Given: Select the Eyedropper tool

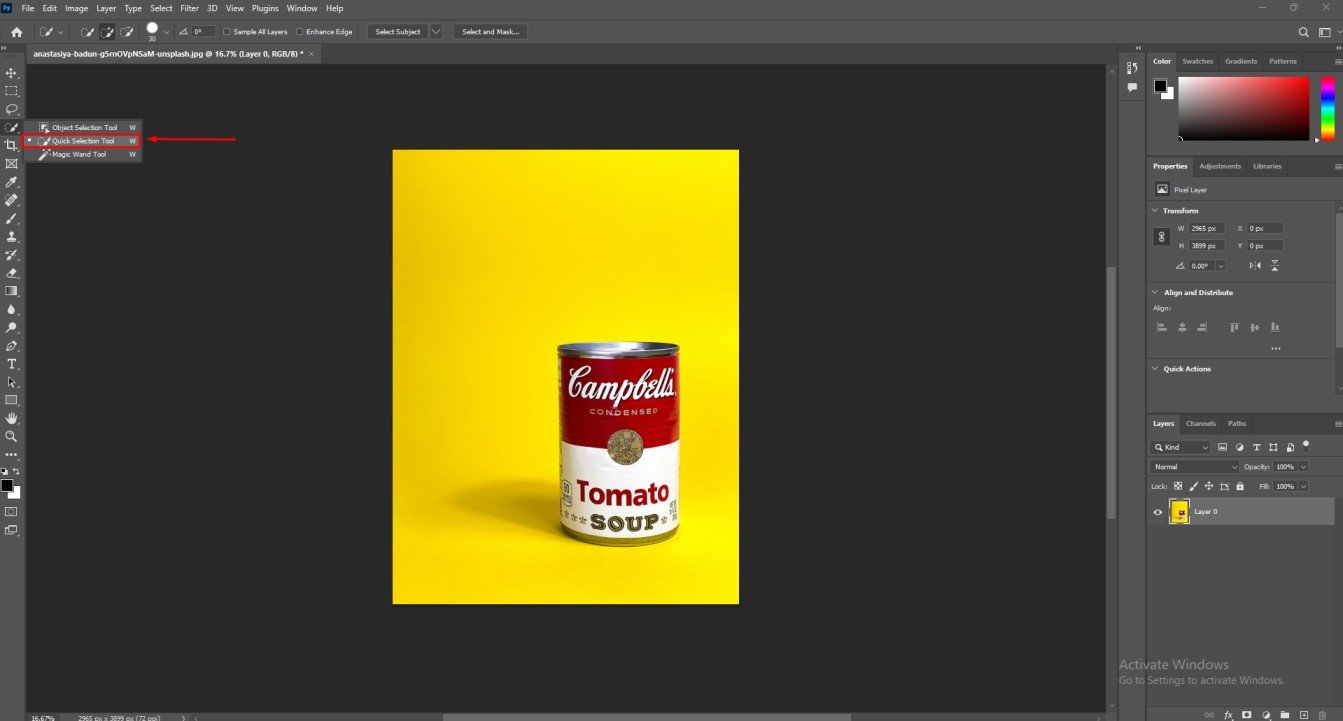Looking at the screenshot, I should click(12, 182).
